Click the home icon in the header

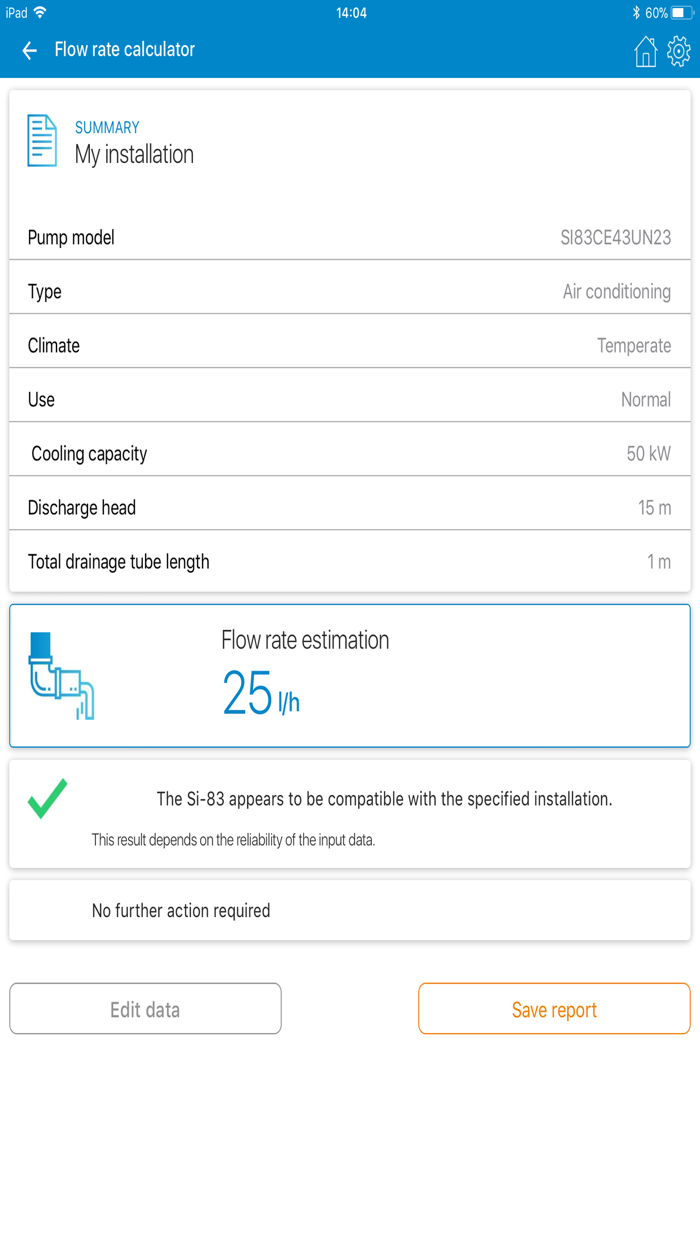pyautogui.click(x=644, y=50)
